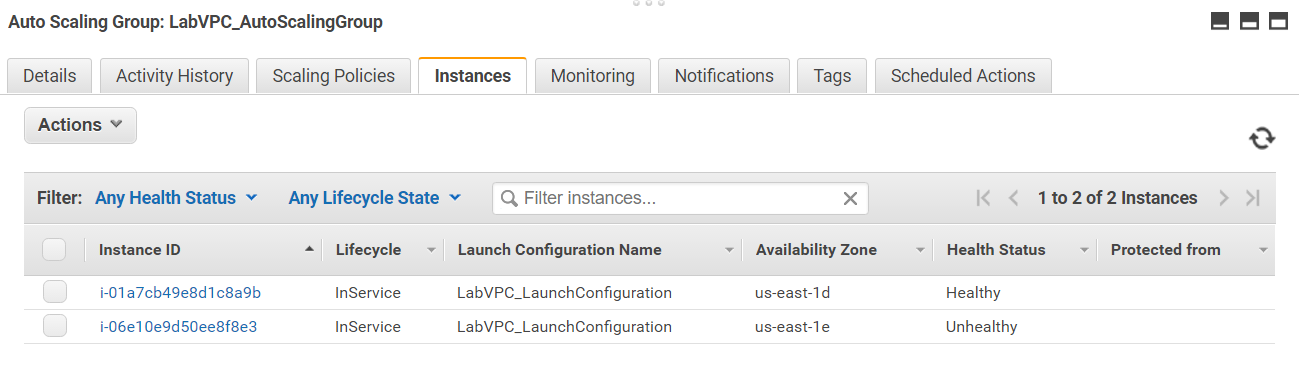Open the Scheduled Actions tab

point(963,76)
